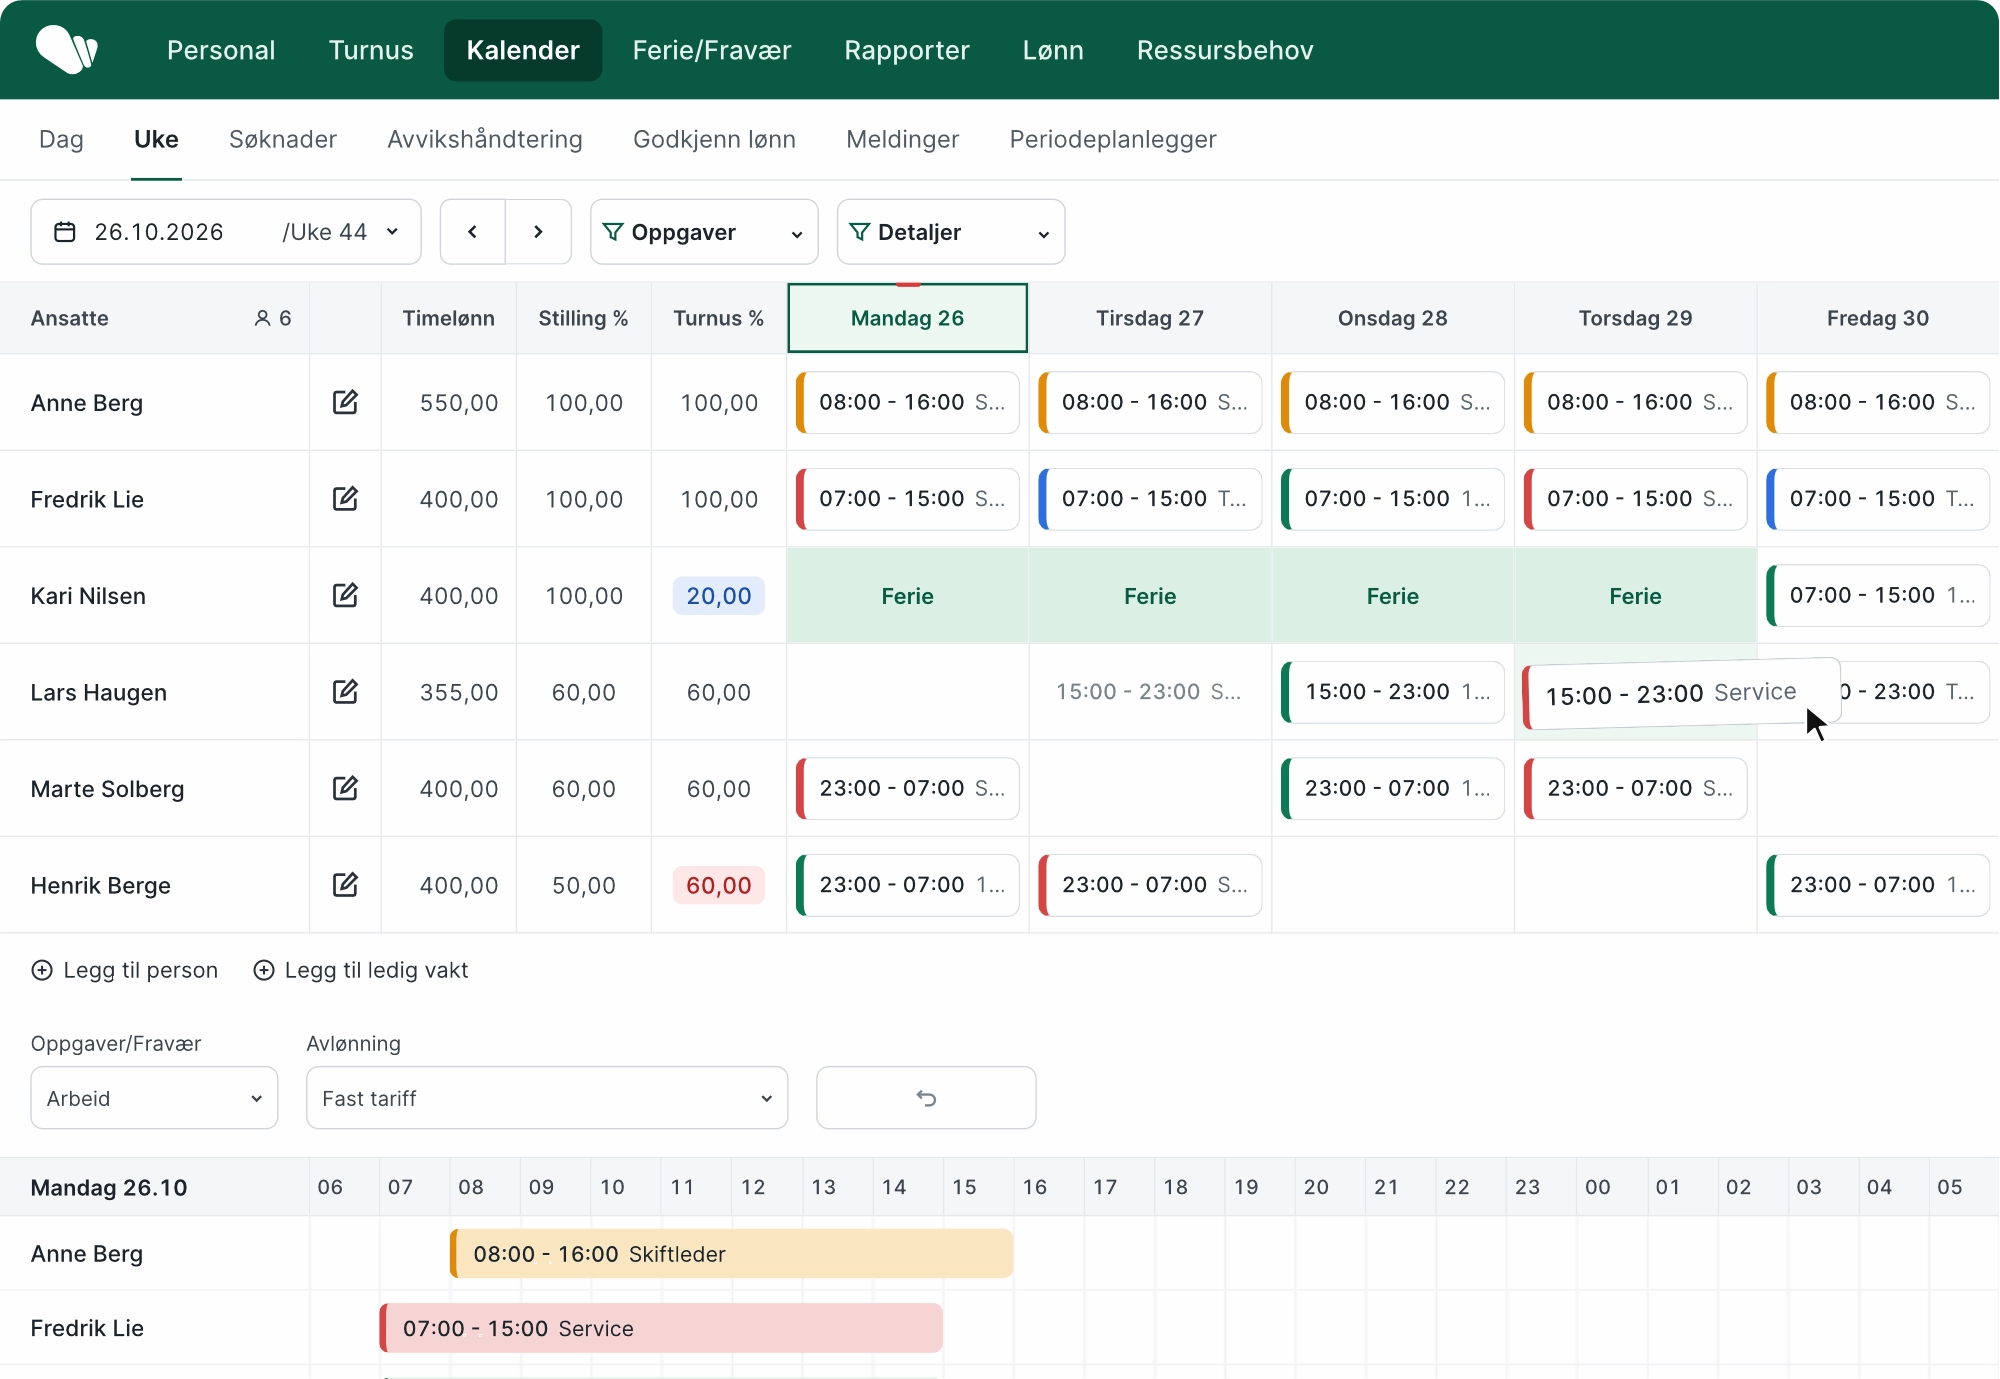The image size is (2000, 1379).
Task: Switch to the Uke tab
Action: pyautogui.click(x=156, y=139)
